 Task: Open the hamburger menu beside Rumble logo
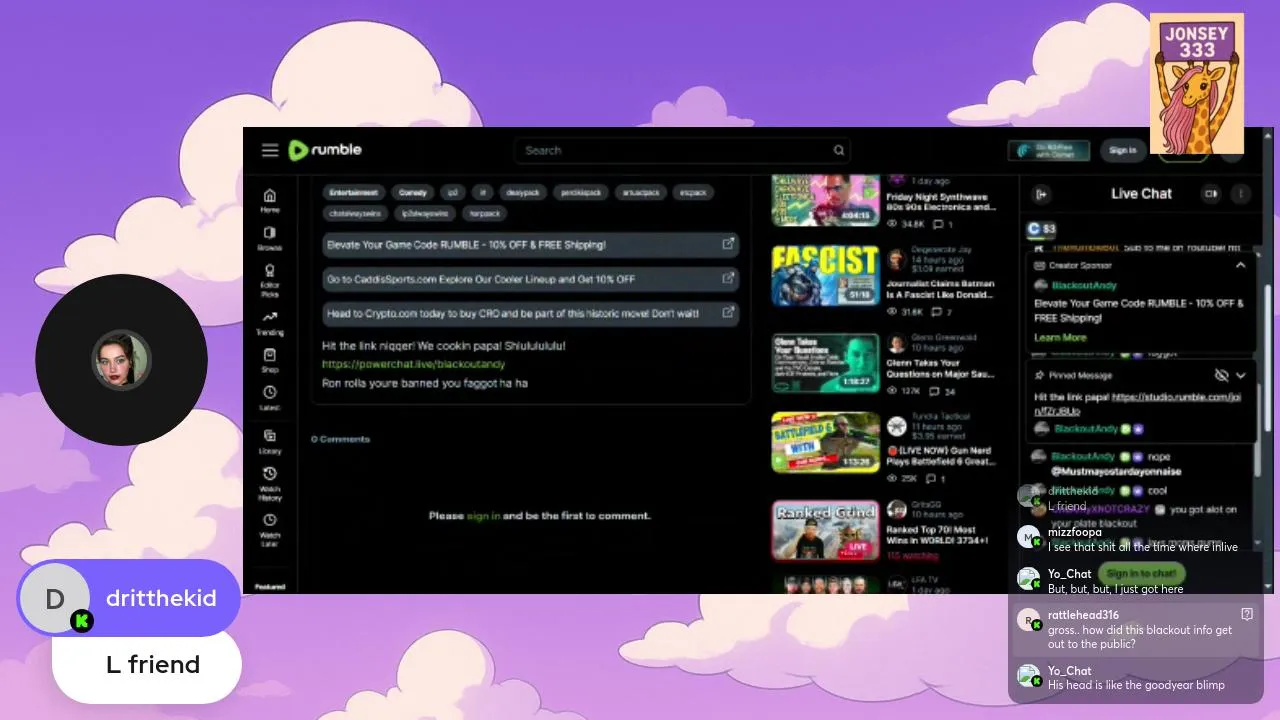pos(270,150)
